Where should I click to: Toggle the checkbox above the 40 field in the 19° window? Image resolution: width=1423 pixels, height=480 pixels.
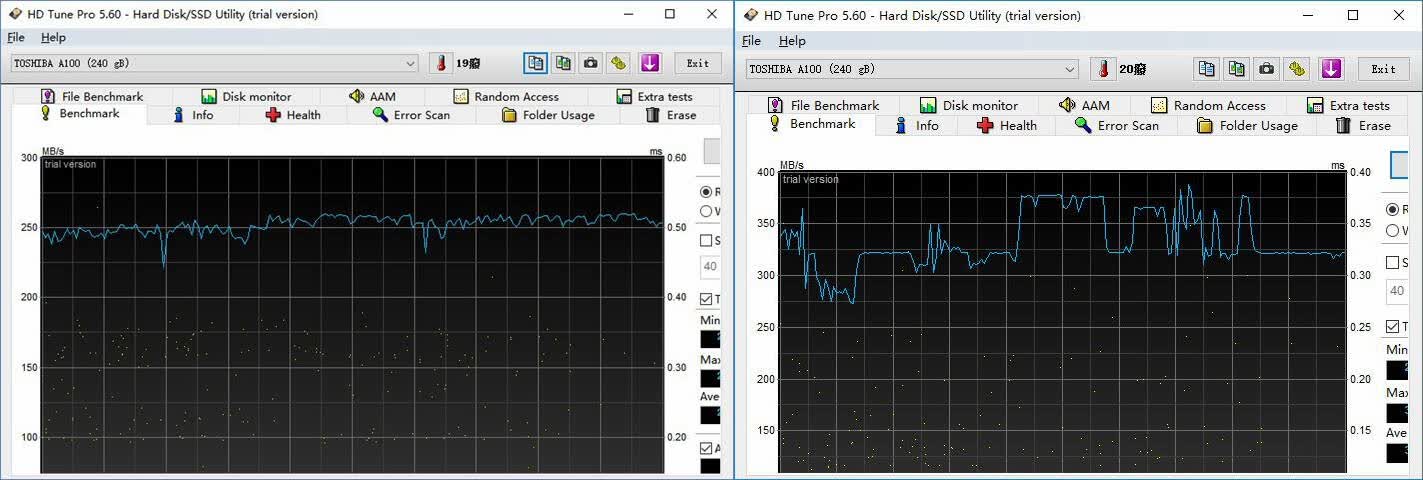point(706,240)
